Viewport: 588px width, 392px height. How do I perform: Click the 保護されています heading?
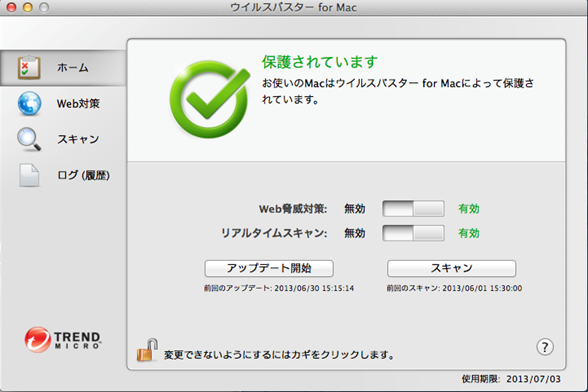pyautogui.click(x=320, y=62)
